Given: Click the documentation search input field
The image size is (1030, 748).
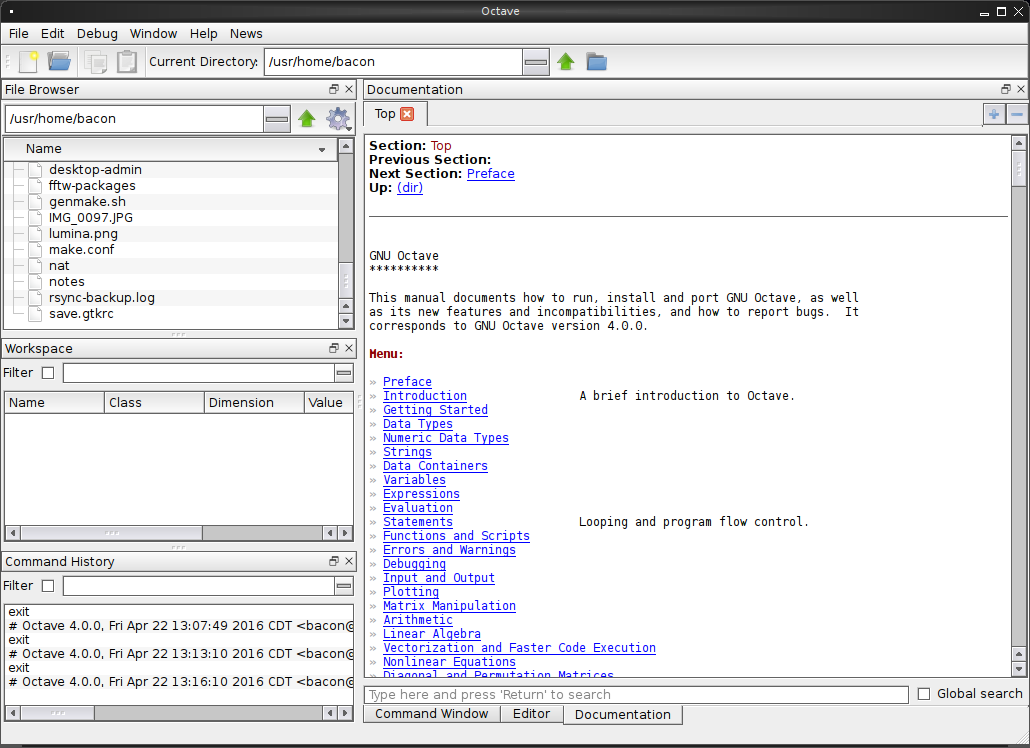Looking at the screenshot, I should [636, 695].
